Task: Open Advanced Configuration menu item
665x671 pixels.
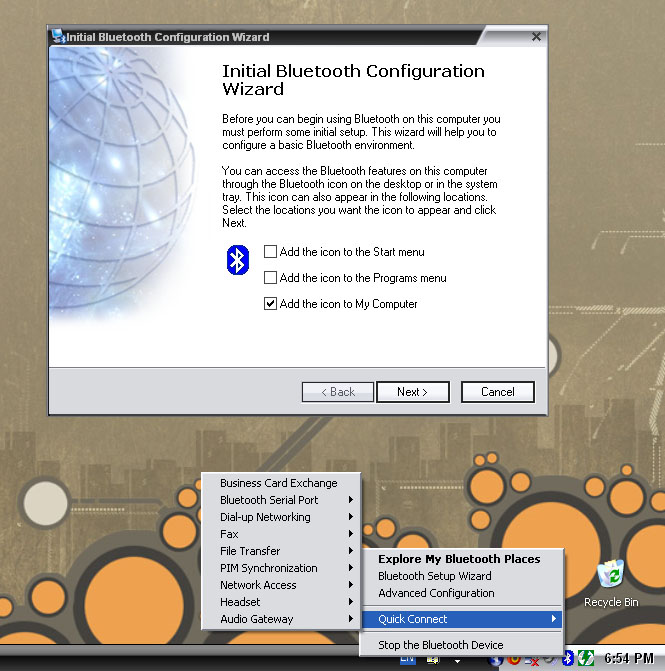Action: click(462, 593)
